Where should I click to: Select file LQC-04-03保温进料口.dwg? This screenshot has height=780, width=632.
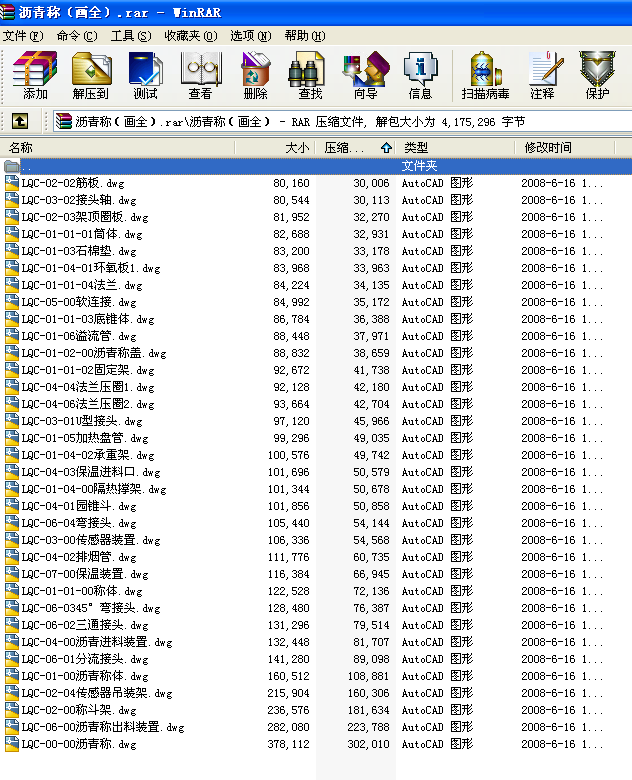[91, 472]
